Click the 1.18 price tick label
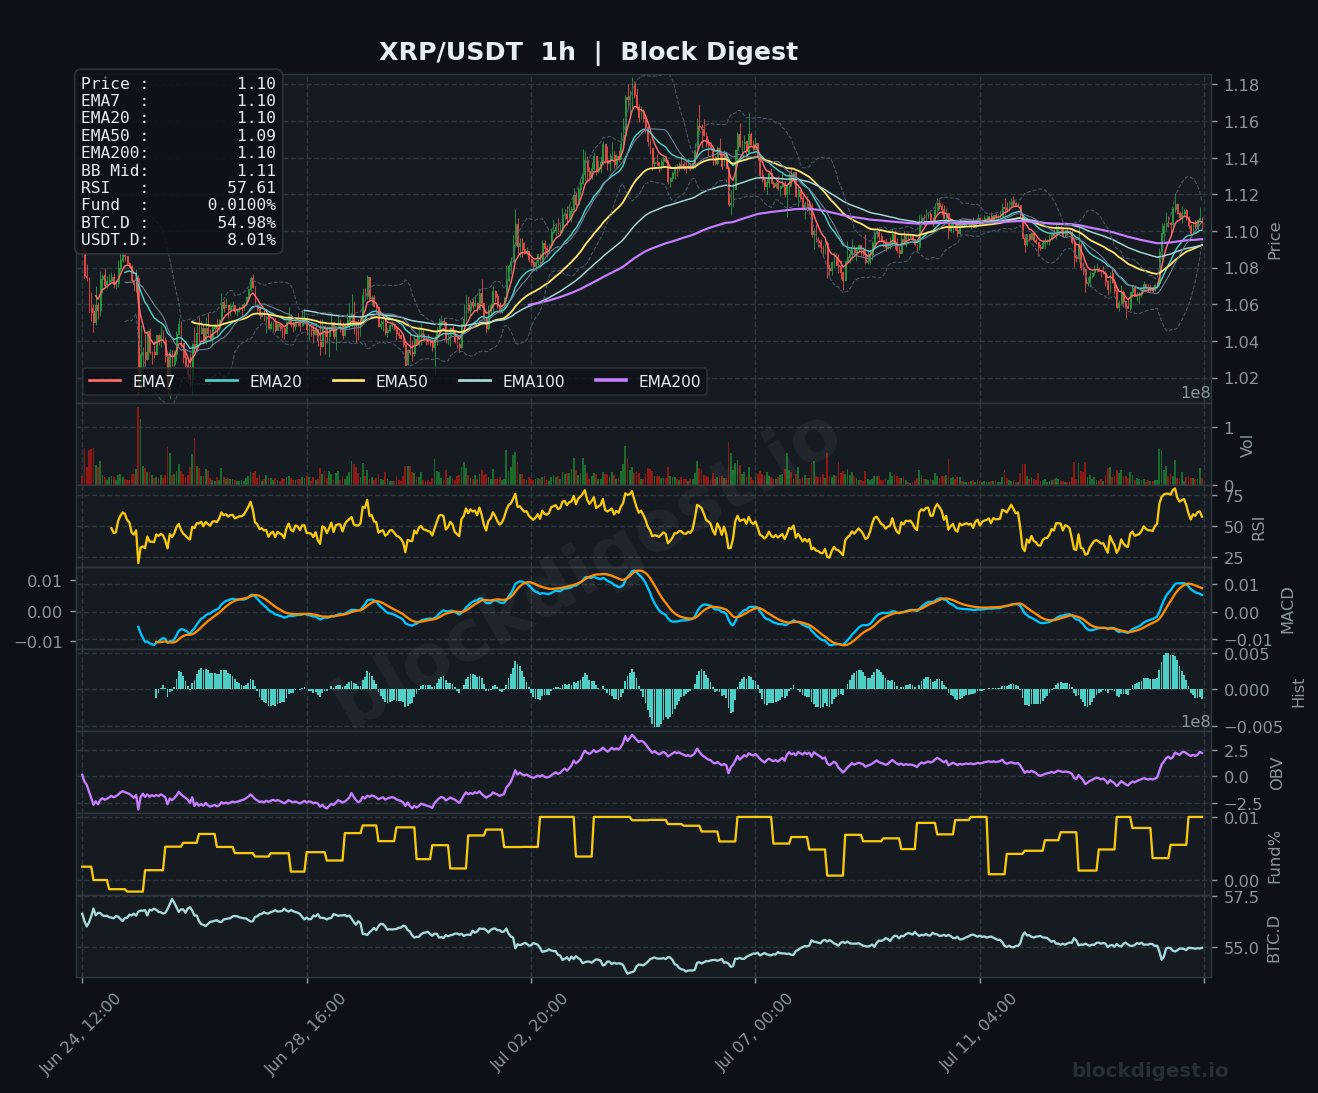The width and height of the screenshot is (1318, 1093). coord(1241,86)
